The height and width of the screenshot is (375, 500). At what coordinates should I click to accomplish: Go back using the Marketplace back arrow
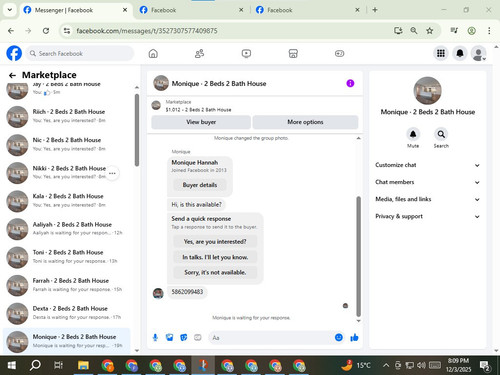(12, 75)
